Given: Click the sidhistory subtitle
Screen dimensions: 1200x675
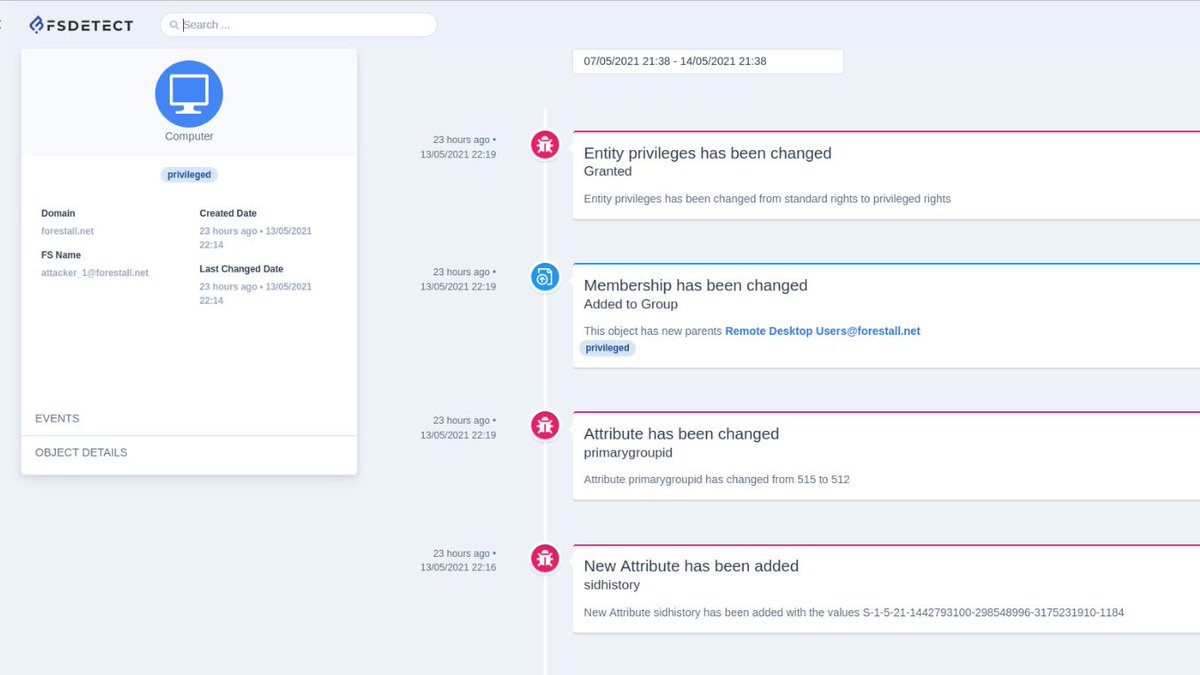Looking at the screenshot, I should [612, 584].
